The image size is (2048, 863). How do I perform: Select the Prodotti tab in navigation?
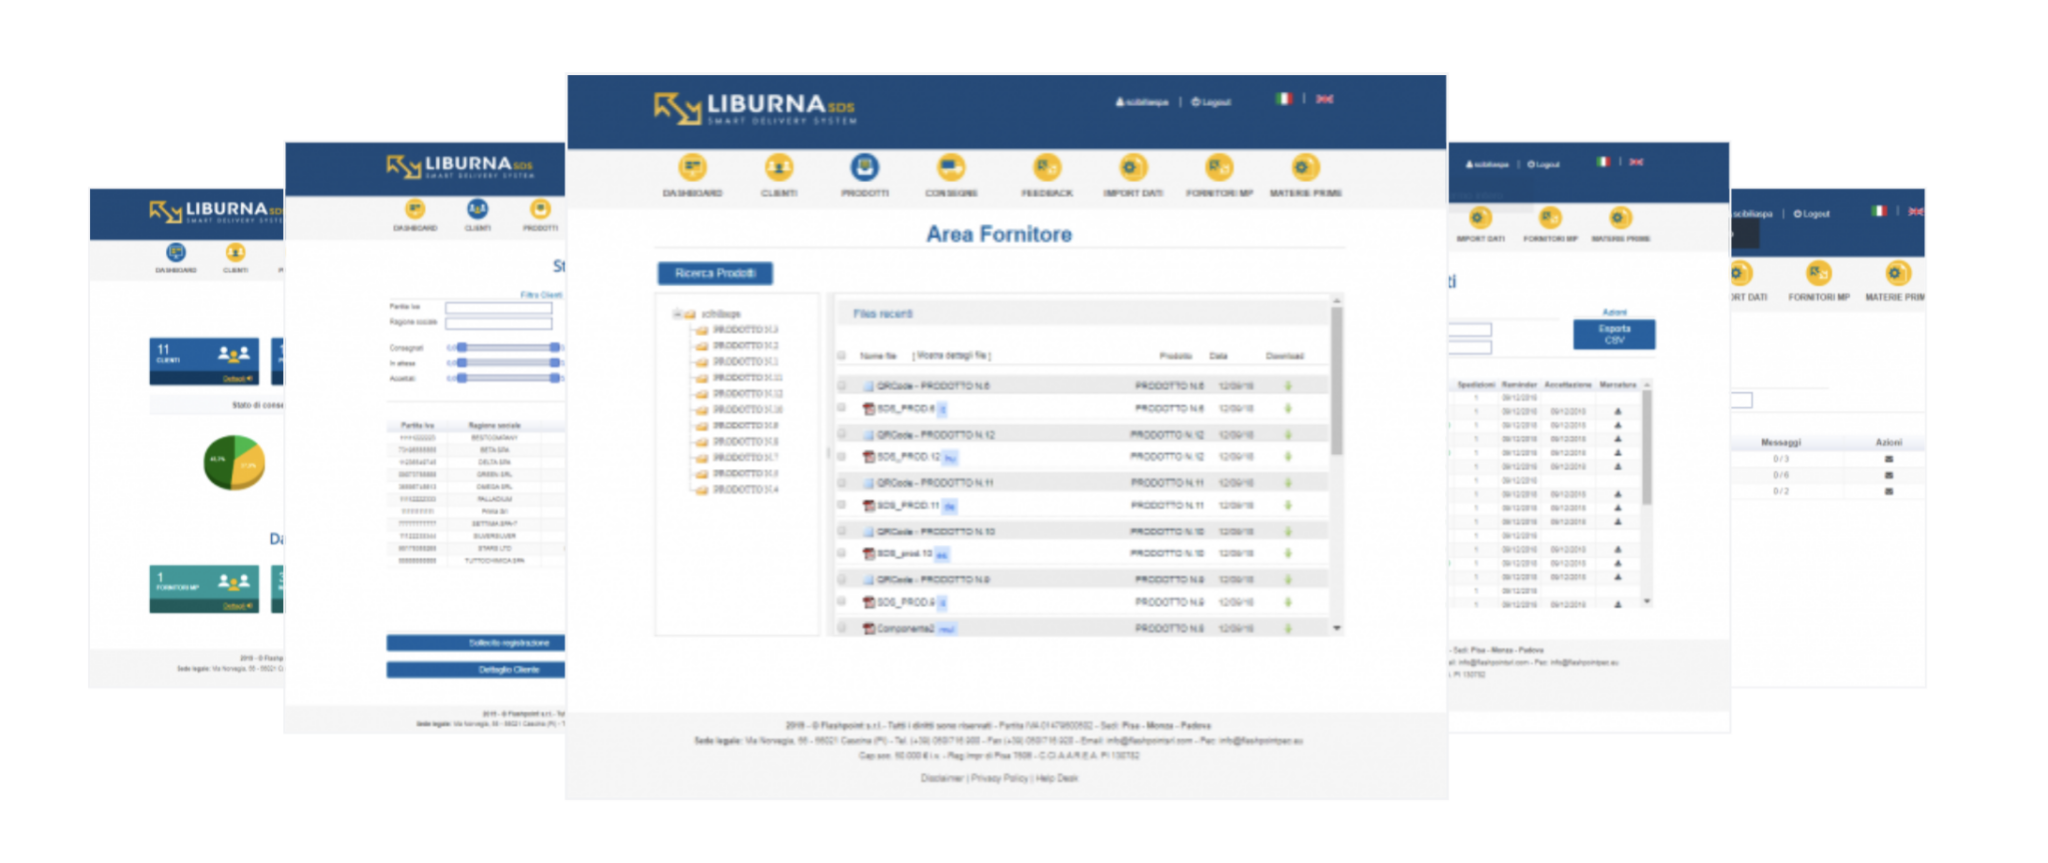864,168
